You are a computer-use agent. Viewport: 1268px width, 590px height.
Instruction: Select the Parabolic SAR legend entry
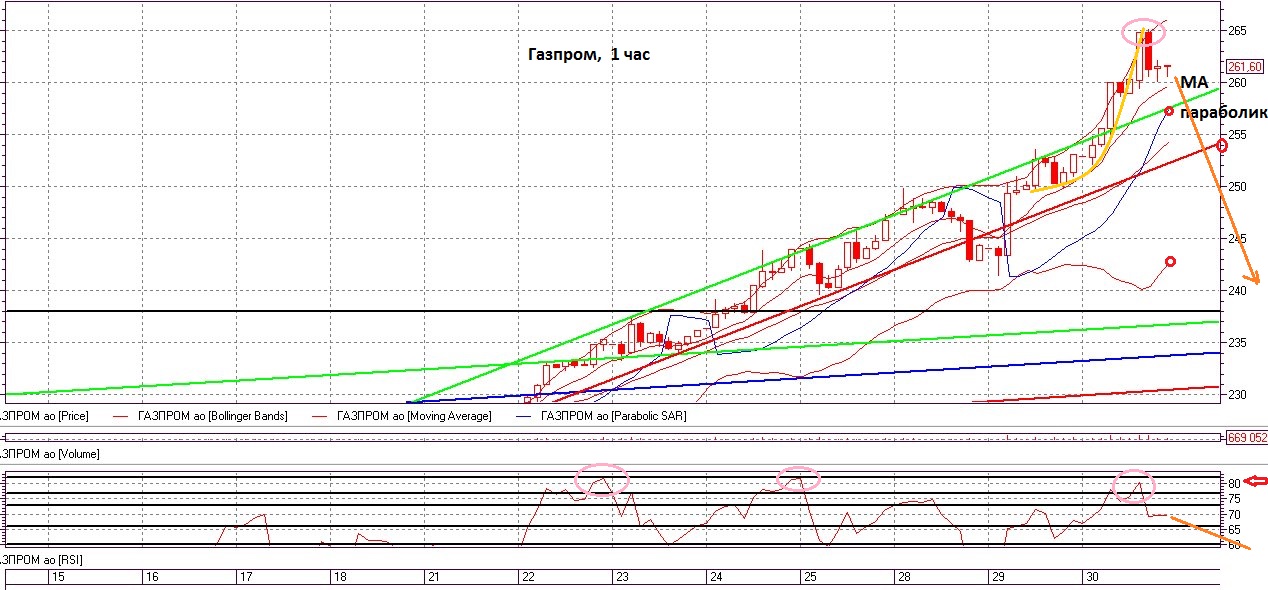tap(613, 415)
